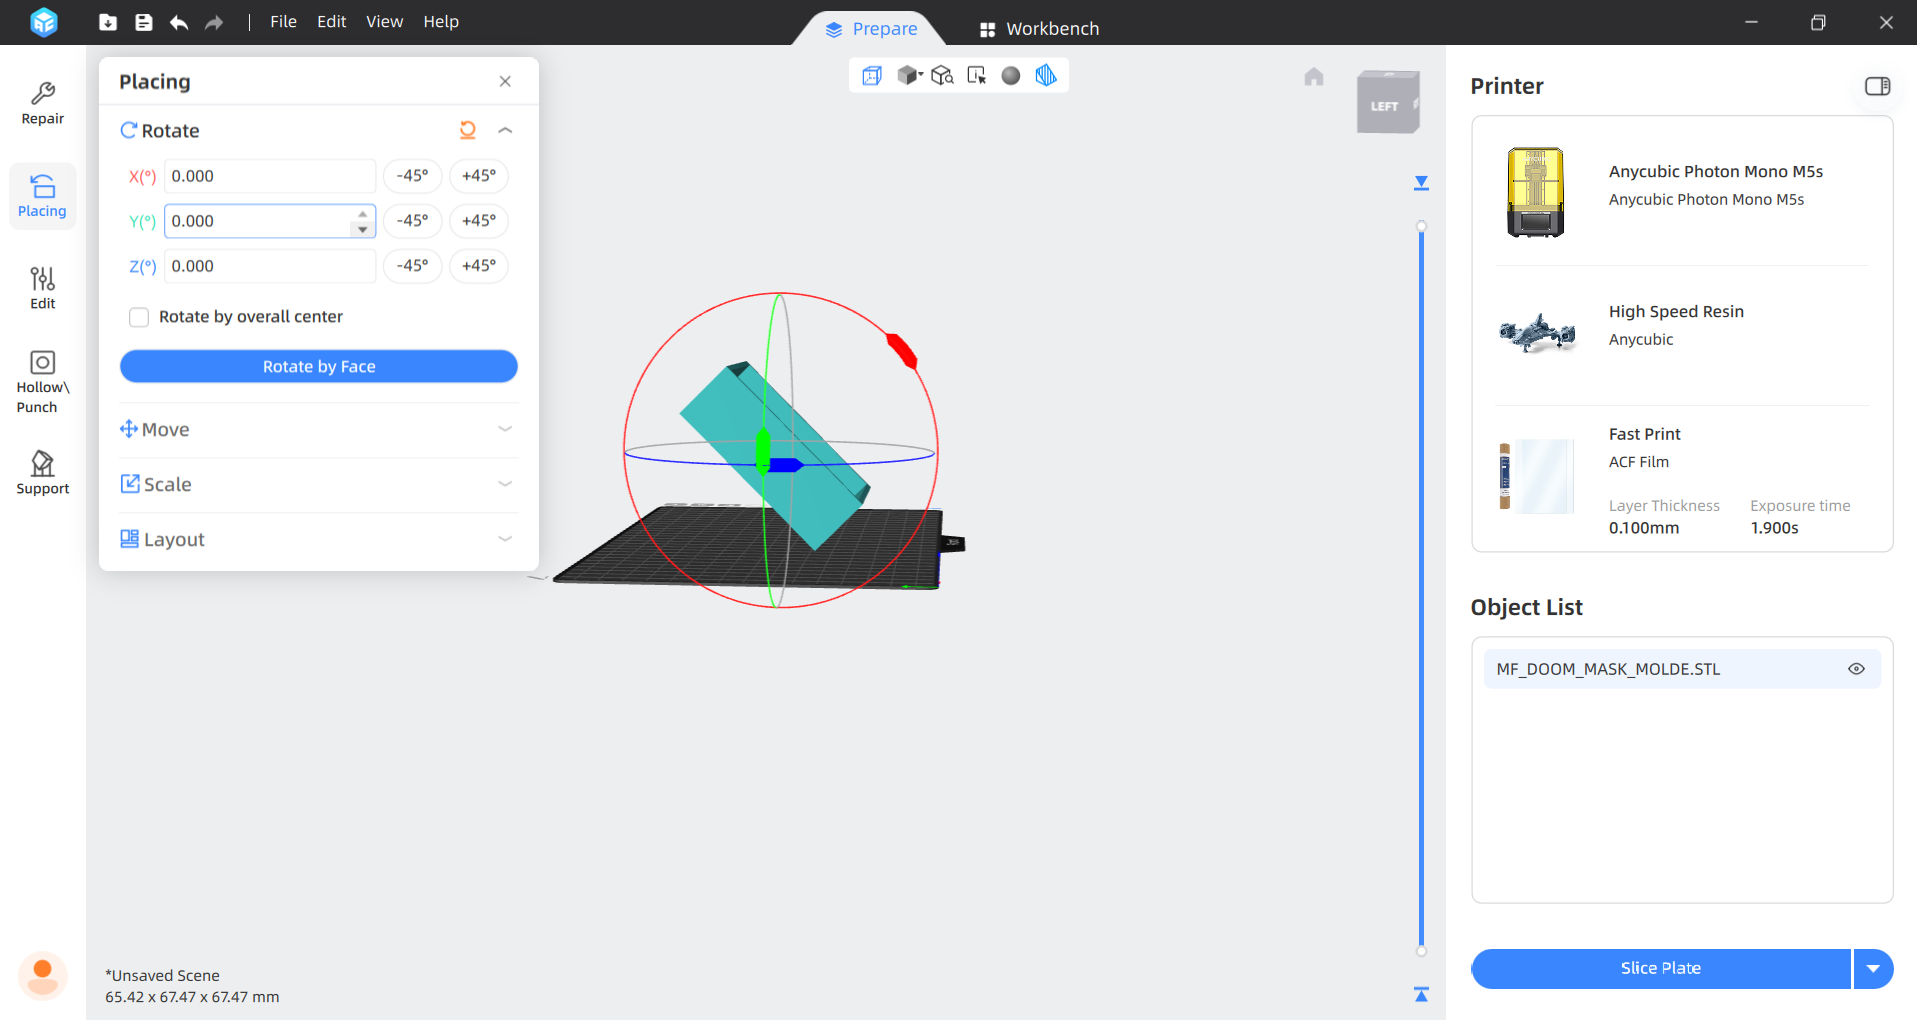Rotate Y by +45 degrees
This screenshot has height=1020, width=1917.
[479, 221]
